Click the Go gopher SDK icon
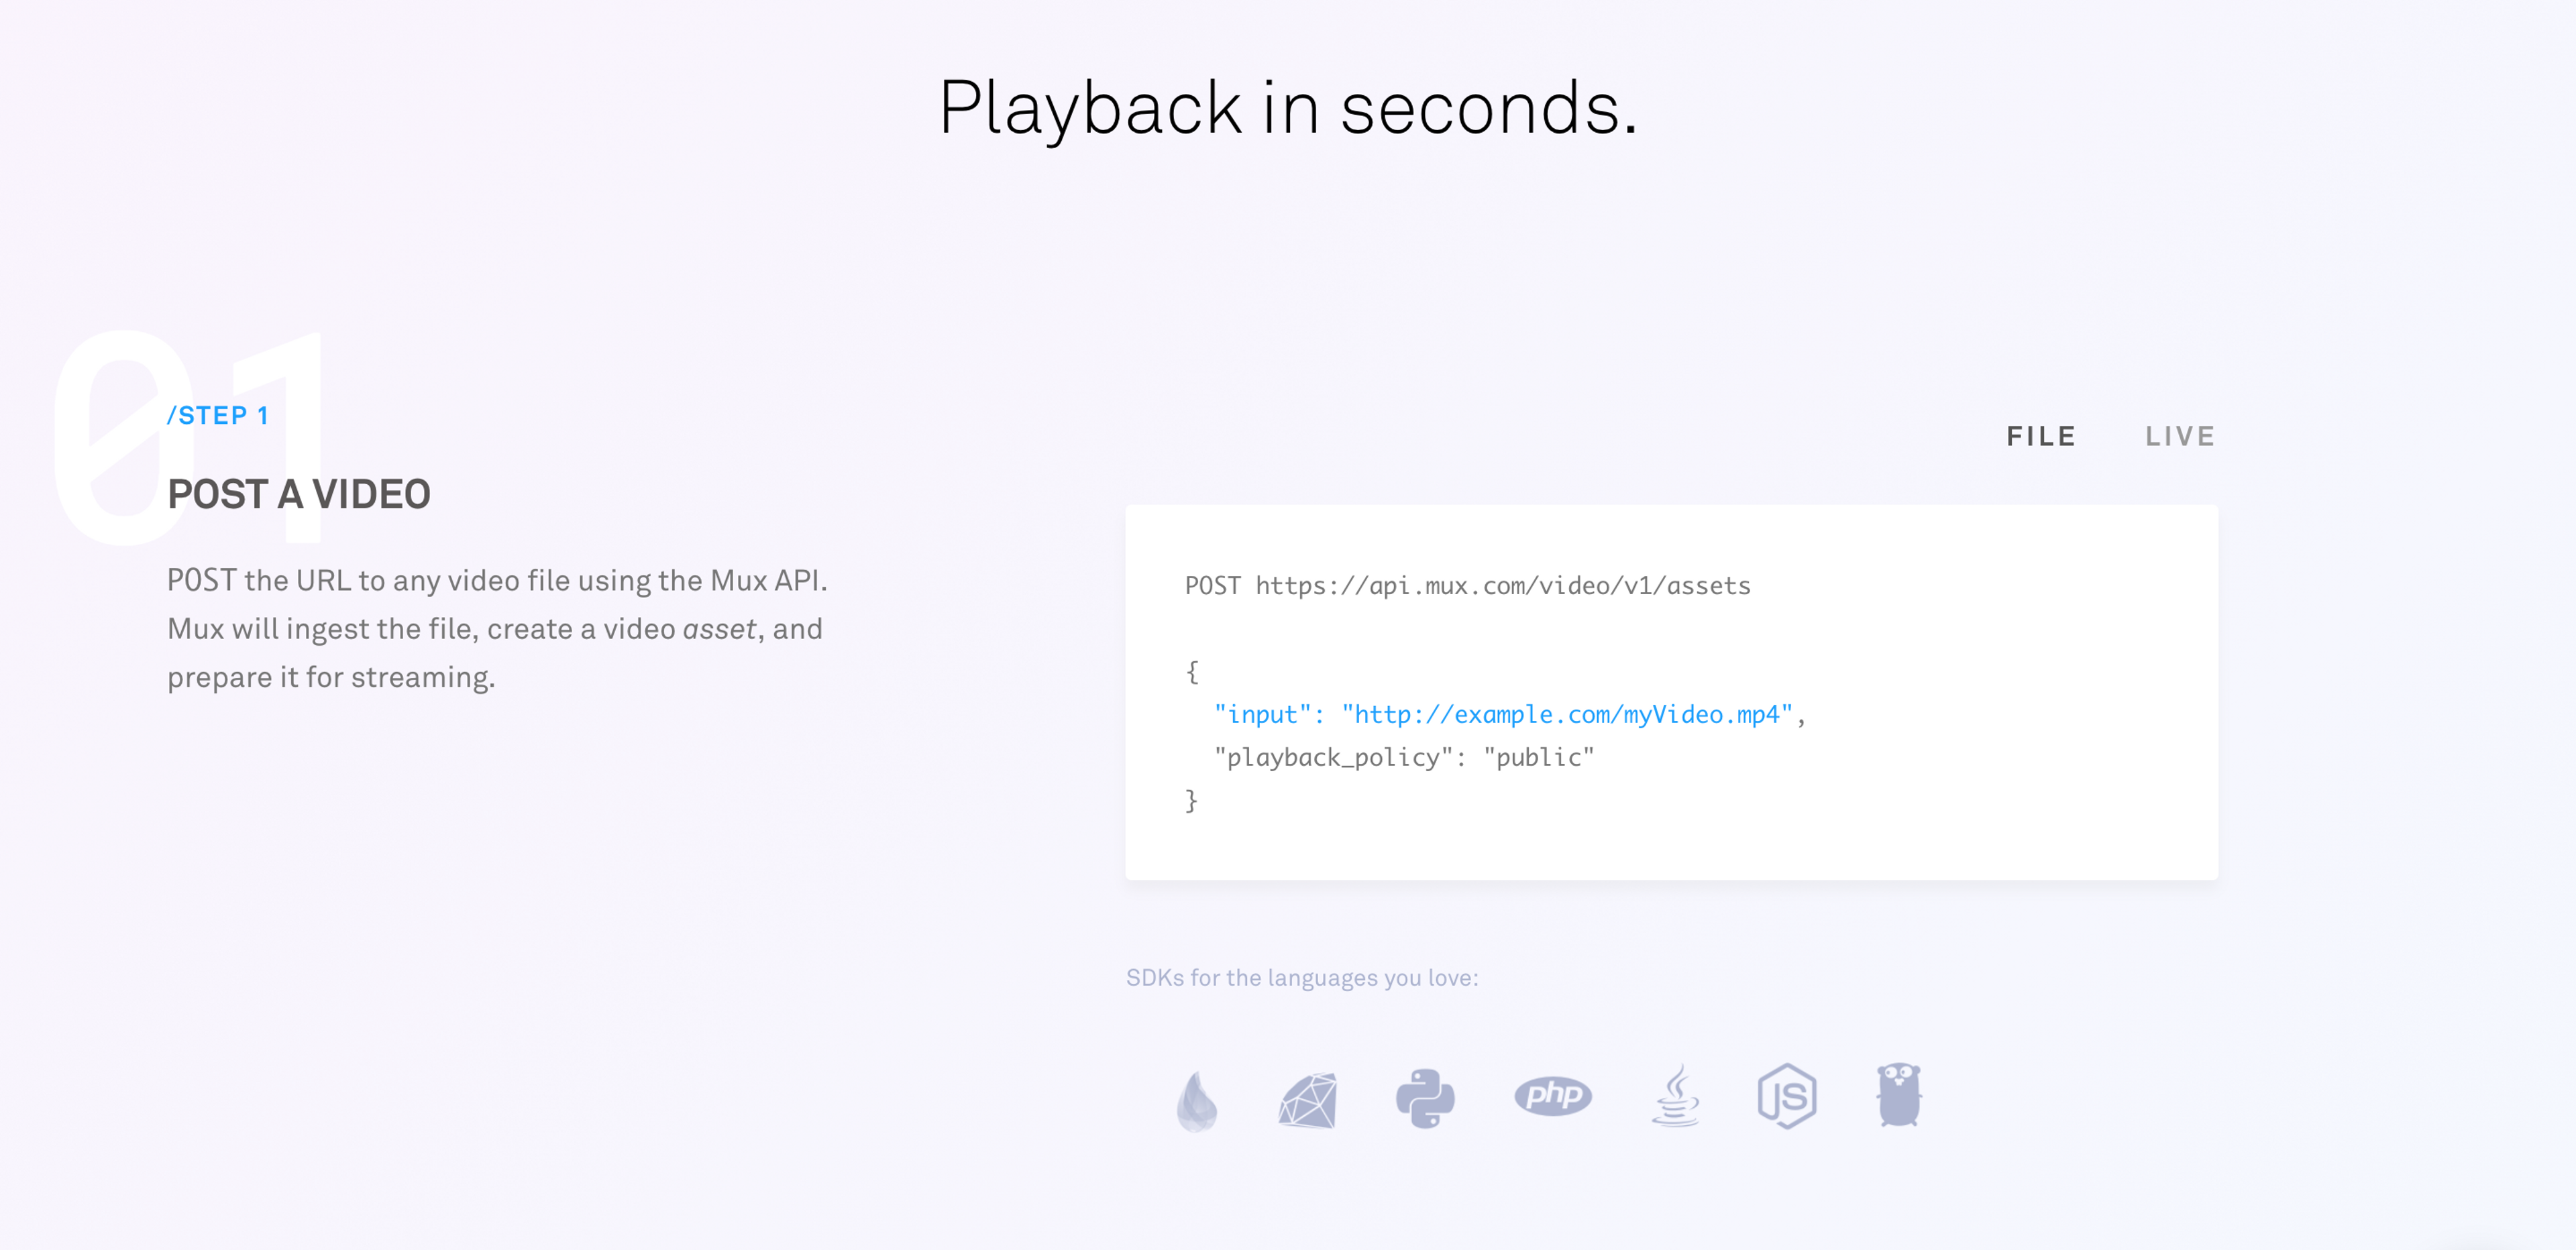2576x1250 pixels. coord(1898,1095)
